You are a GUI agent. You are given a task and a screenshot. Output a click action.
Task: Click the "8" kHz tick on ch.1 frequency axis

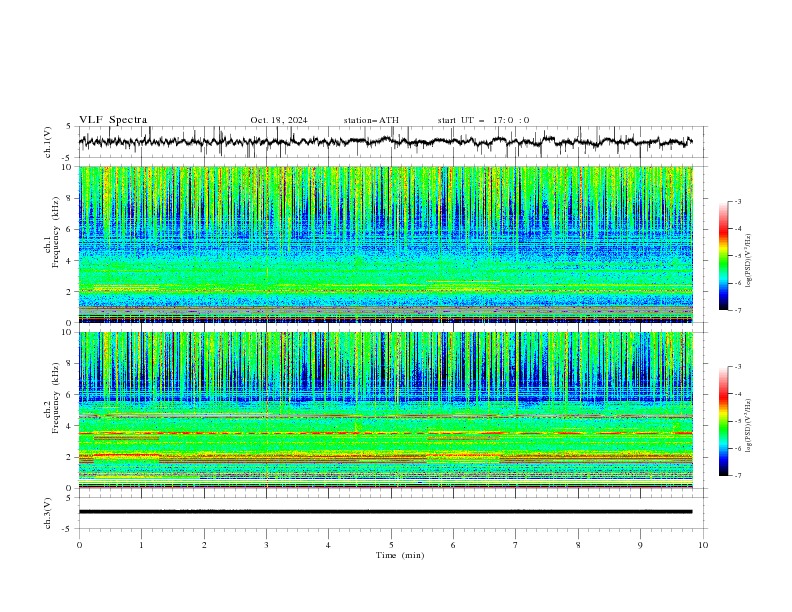tap(69, 198)
